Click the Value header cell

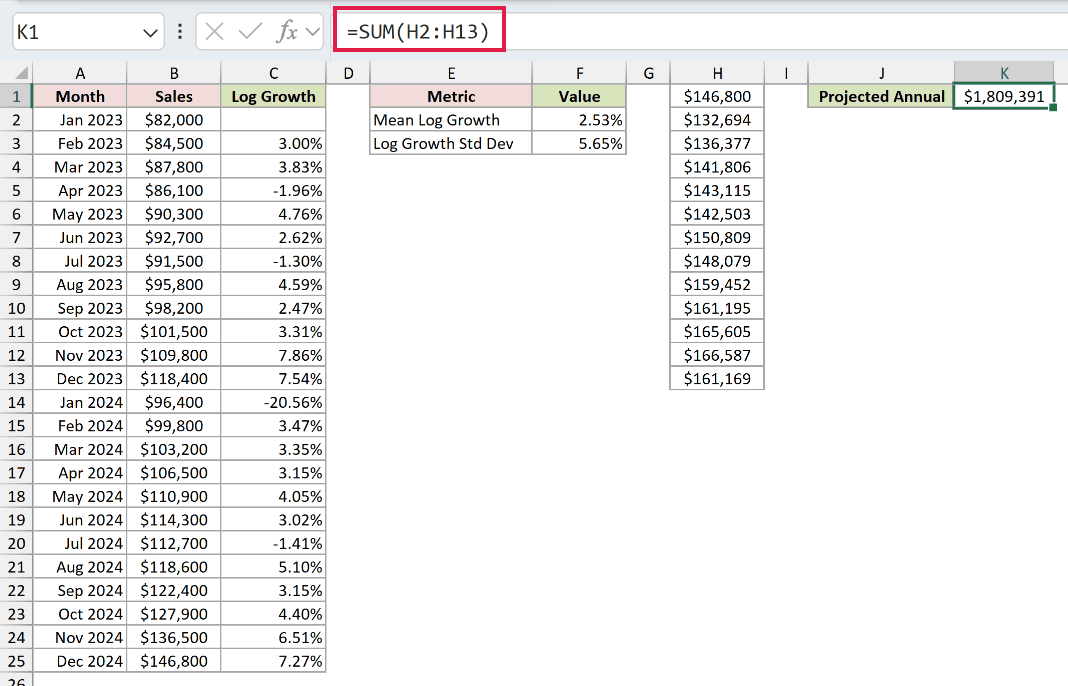579,96
